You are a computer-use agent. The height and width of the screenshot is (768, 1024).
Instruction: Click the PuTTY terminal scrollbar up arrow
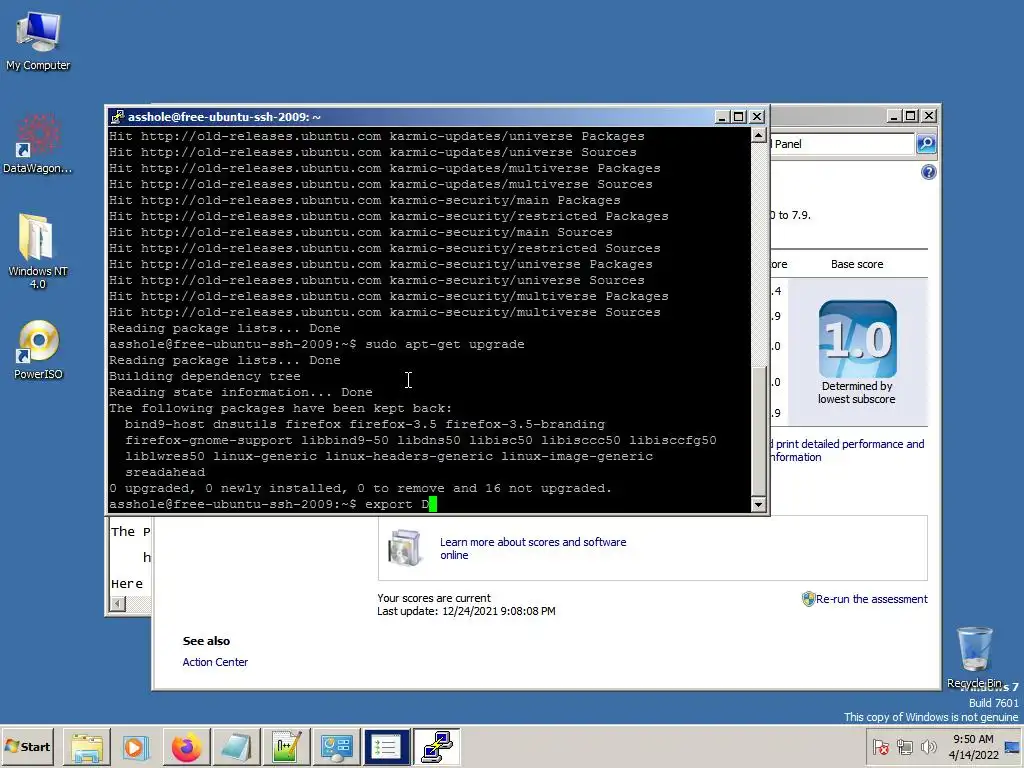(x=758, y=135)
